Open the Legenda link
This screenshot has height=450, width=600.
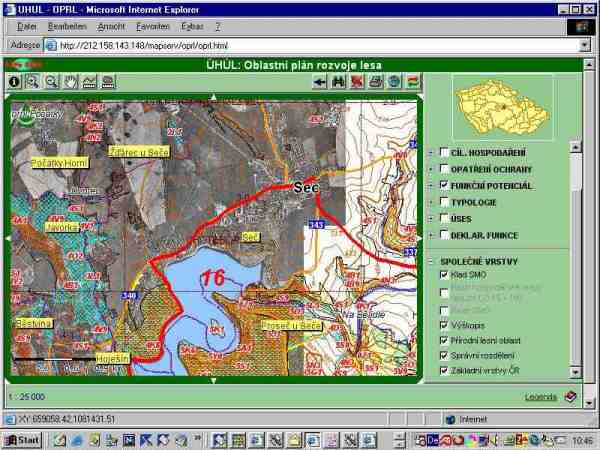540,397
